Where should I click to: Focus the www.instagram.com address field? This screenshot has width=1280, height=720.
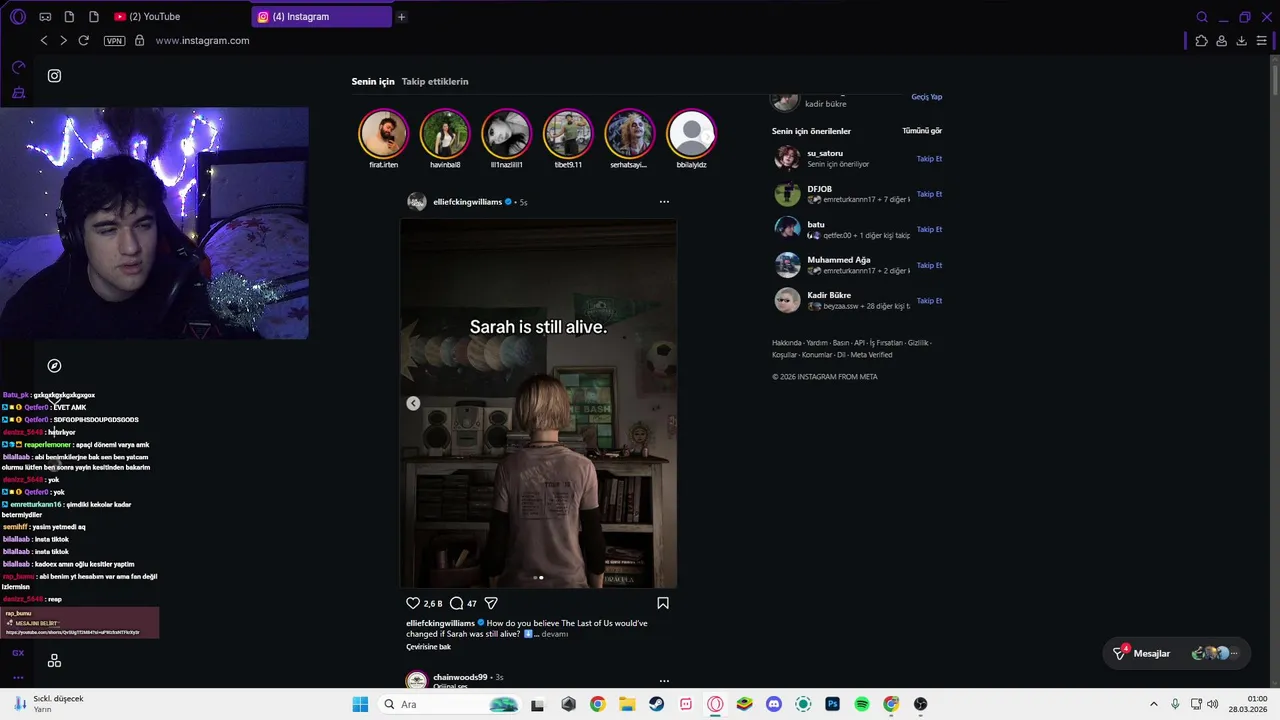click(202, 41)
